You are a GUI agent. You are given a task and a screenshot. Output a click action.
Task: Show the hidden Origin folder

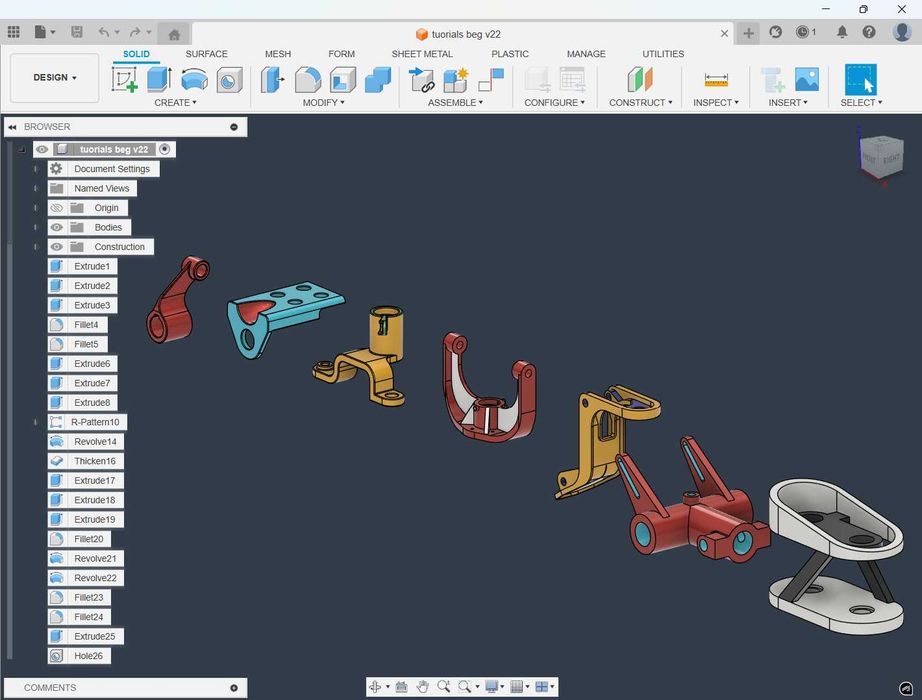pyautogui.click(x=56, y=208)
